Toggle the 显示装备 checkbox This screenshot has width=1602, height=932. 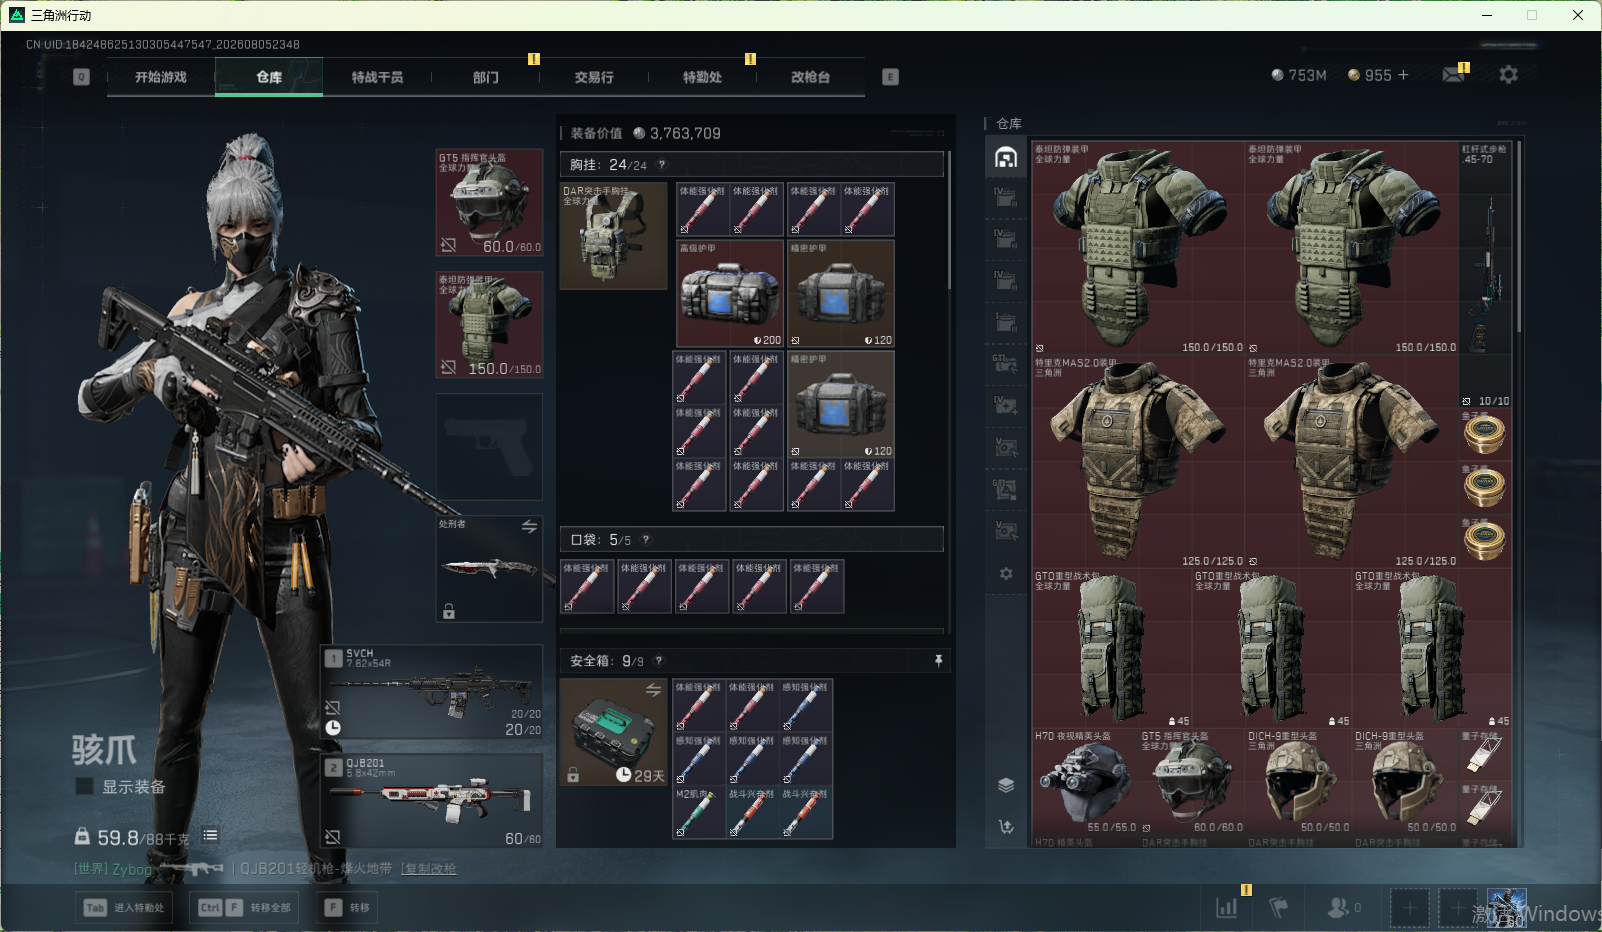pos(85,786)
